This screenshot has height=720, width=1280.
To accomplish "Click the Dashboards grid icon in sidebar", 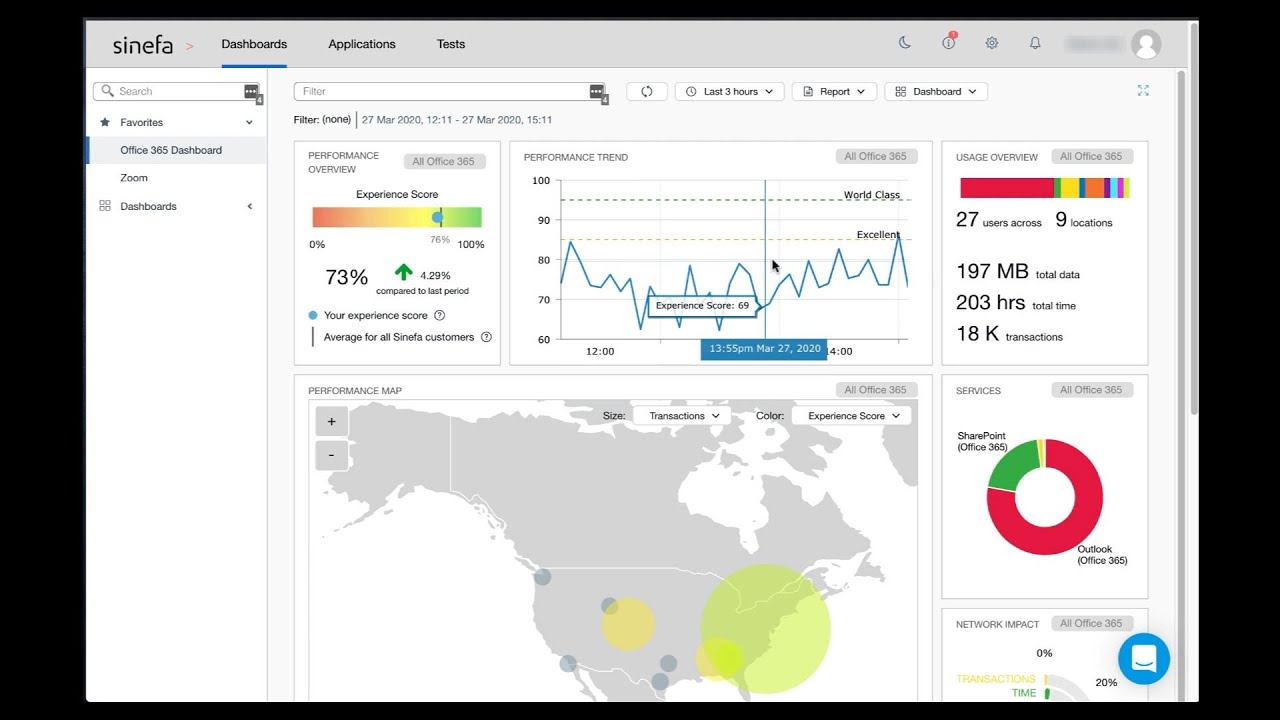I will coord(105,206).
